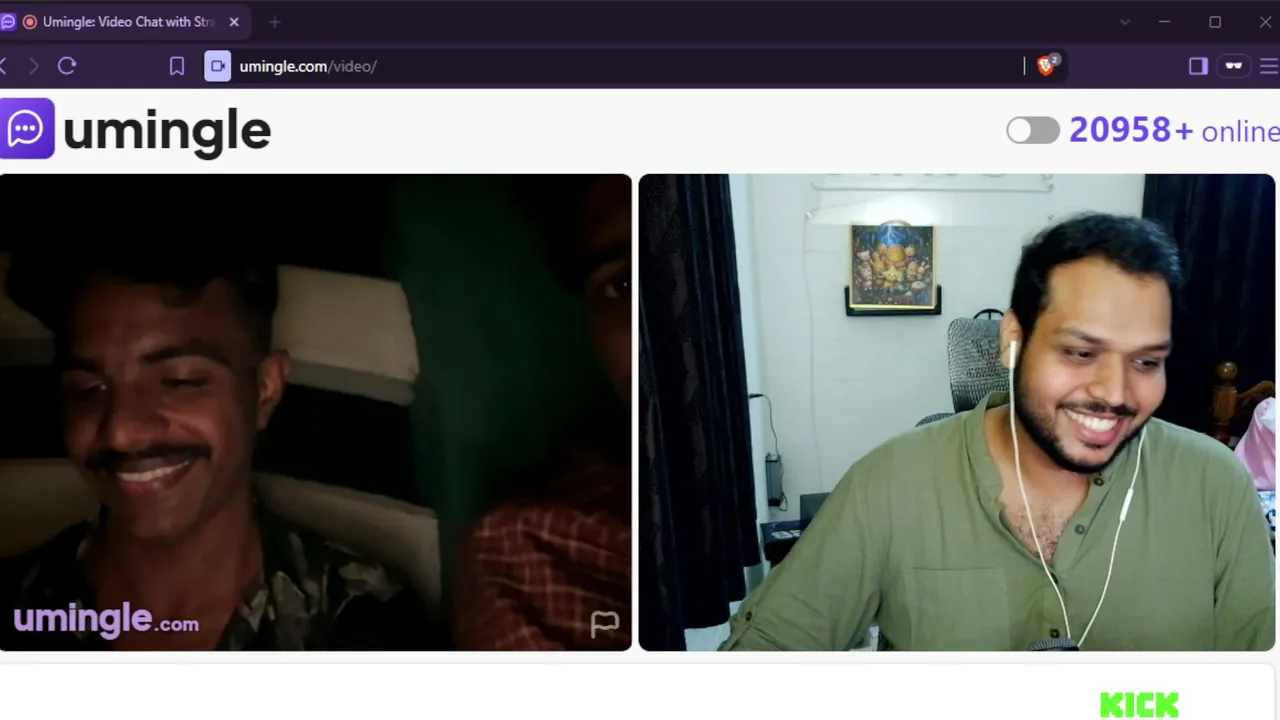Click your own webcam video feed
This screenshot has height=720, width=1280.
pyautogui.click(x=957, y=412)
